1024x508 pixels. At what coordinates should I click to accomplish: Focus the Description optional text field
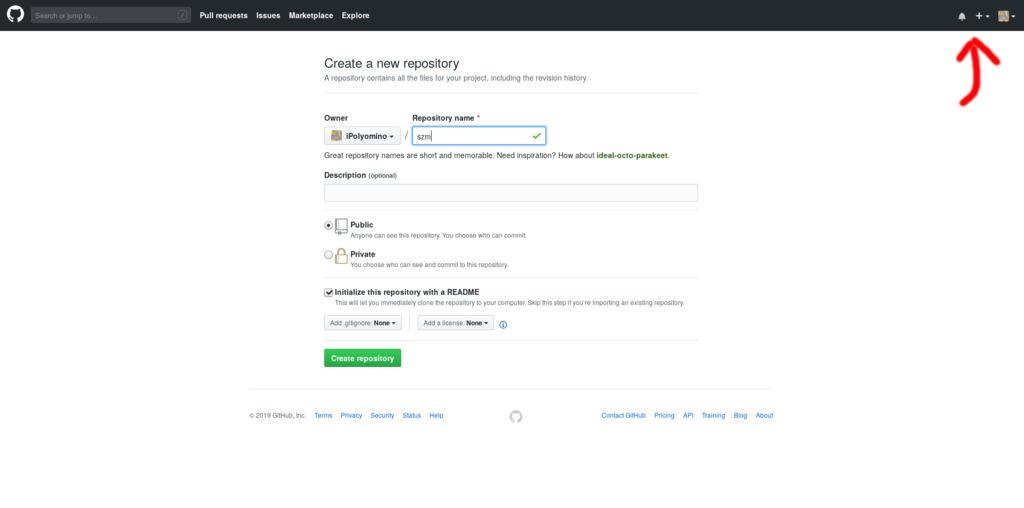tap(511, 193)
